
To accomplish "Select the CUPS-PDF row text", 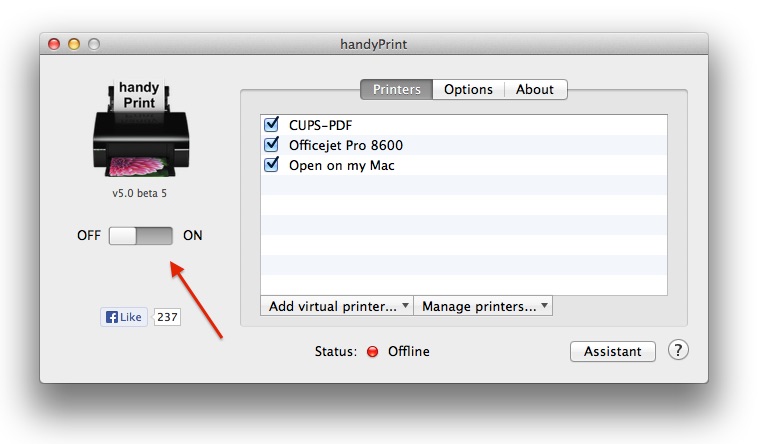I will pyautogui.click(x=320, y=125).
